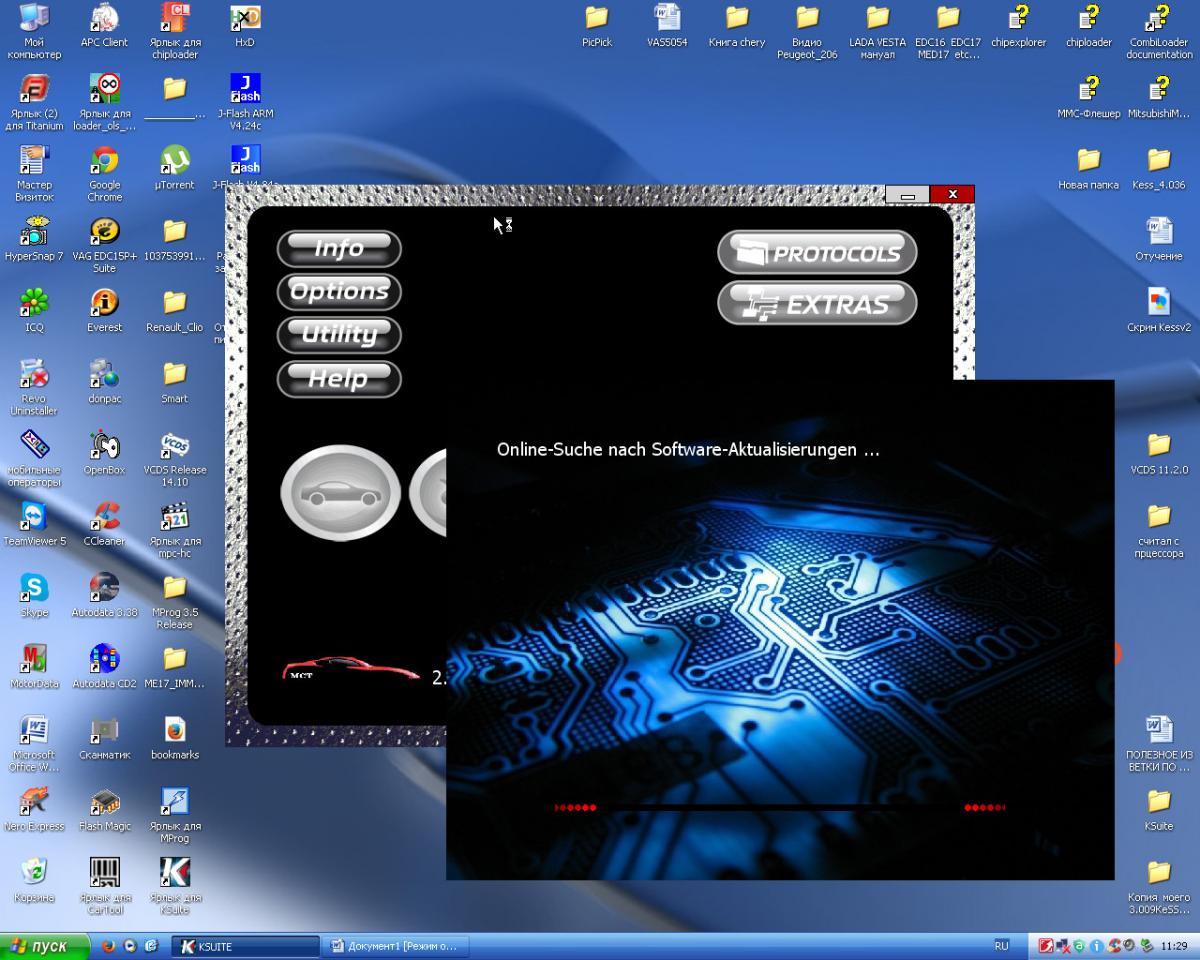
Task: Open the Info menu in KSuite
Action: [339, 249]
